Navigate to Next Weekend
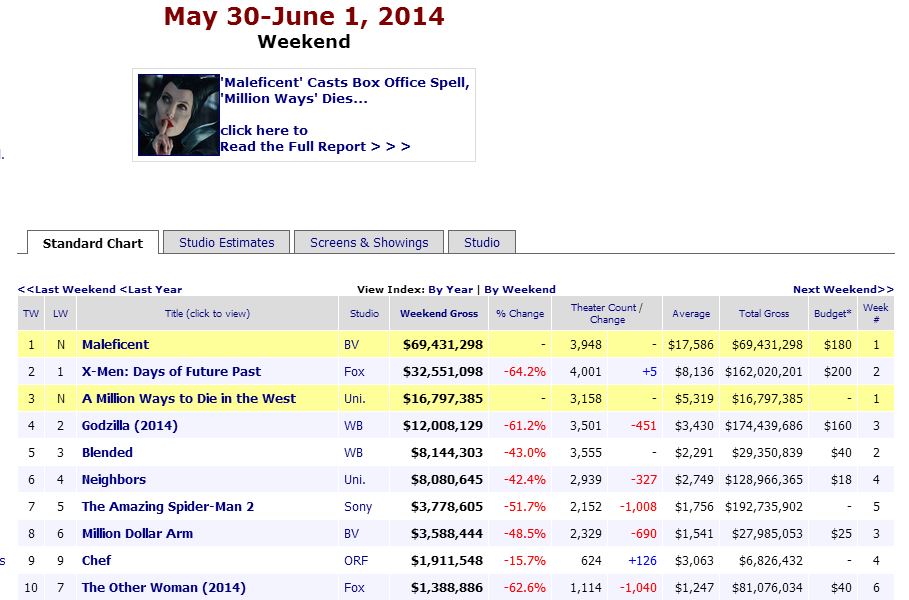This screenshot has height=600, width=909. [843, 290]
